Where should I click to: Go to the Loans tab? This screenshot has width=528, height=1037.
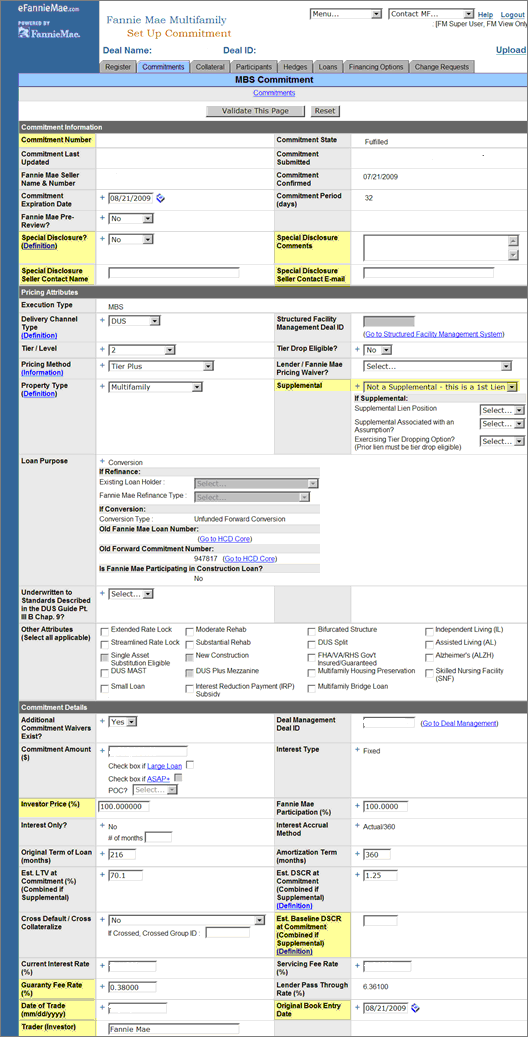(328, 67)
